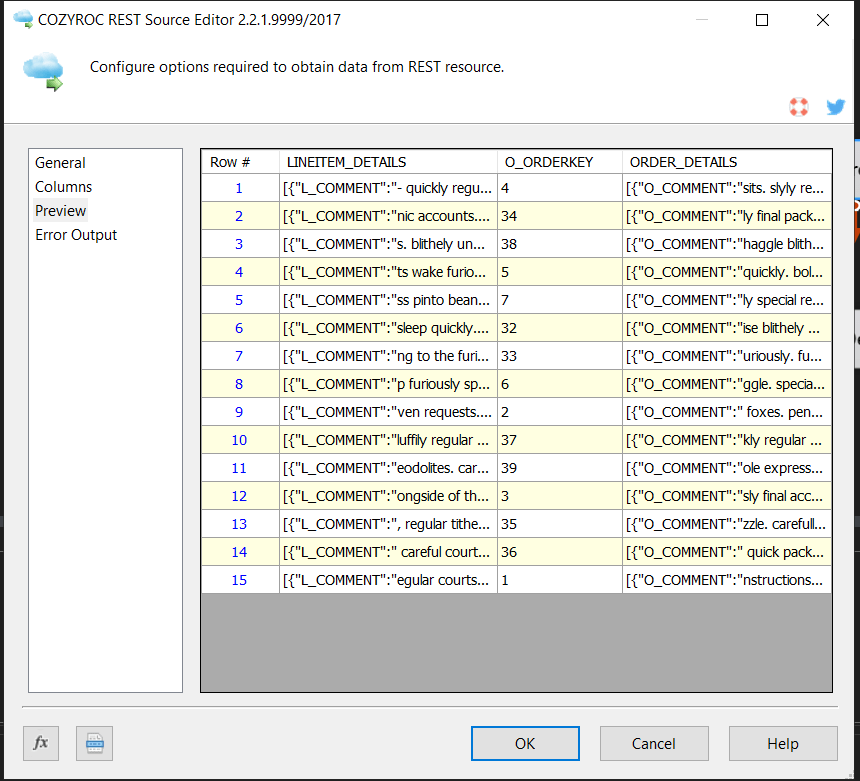860x781 pixels.
Task: Click L_COMMENT cell starting "- quickly regu"
Action: point(388,188)
